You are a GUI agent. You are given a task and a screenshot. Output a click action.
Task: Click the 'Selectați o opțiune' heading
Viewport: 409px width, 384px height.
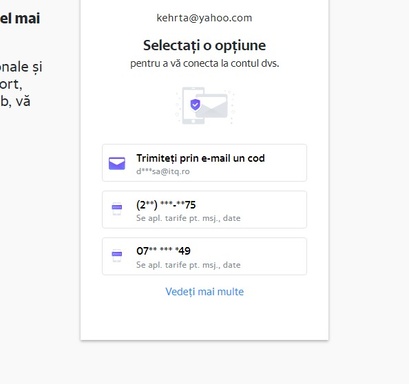pos(204,45)
